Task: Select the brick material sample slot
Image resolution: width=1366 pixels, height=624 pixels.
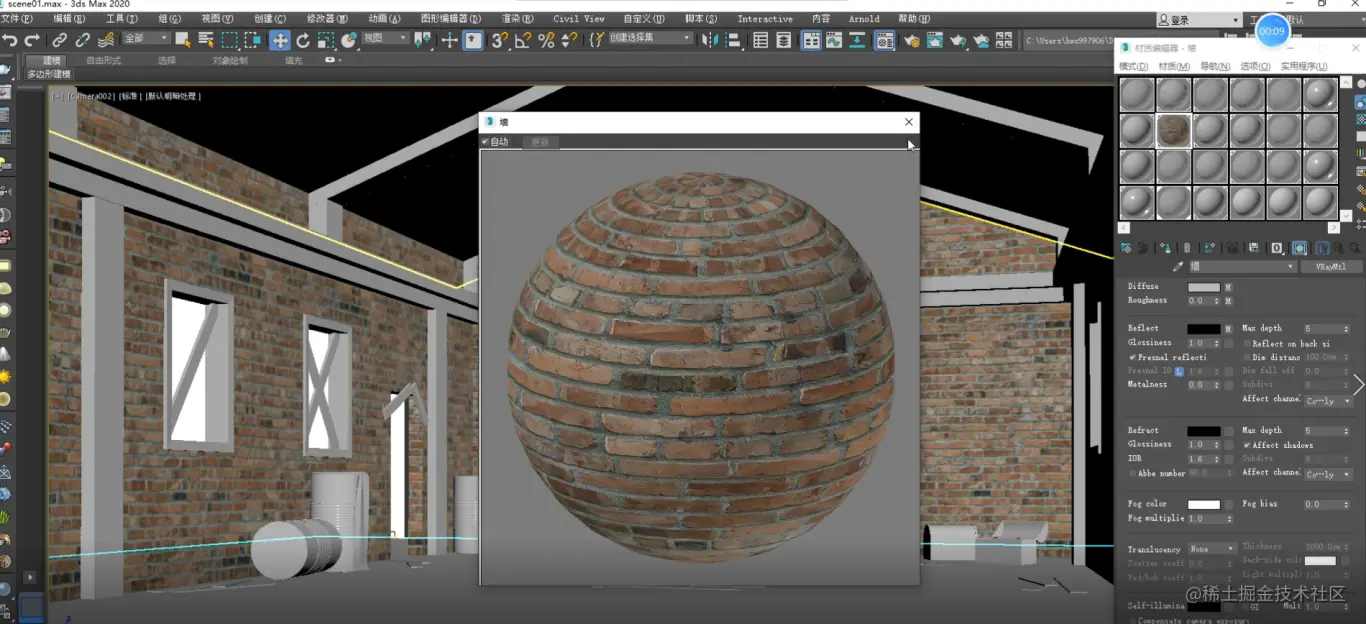Action: 1173,130
